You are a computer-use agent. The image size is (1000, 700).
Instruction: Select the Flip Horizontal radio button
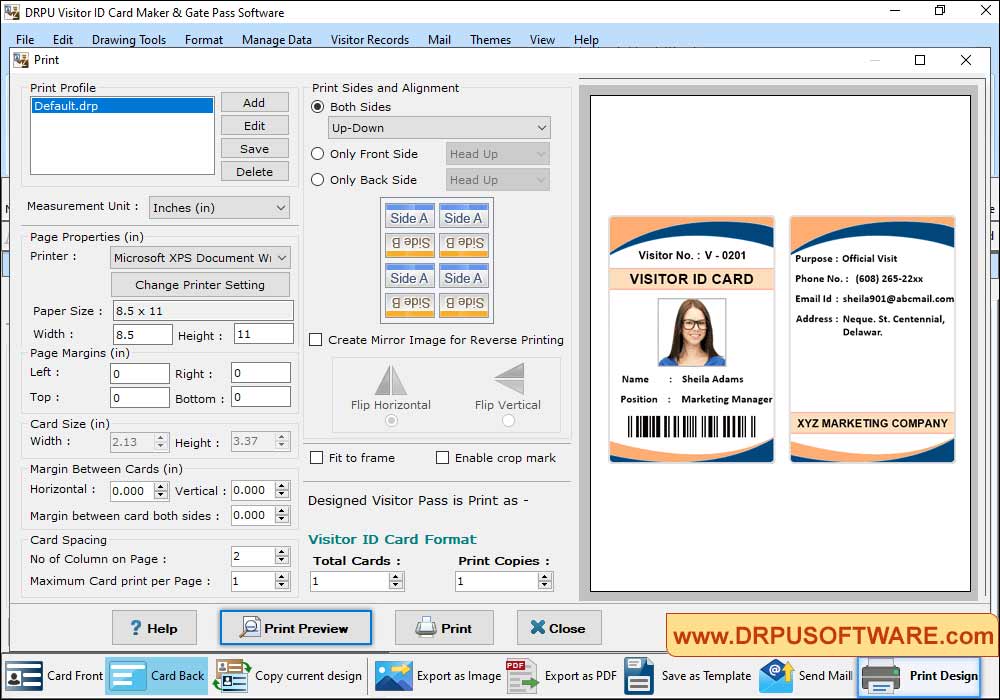tap(391, 420)
